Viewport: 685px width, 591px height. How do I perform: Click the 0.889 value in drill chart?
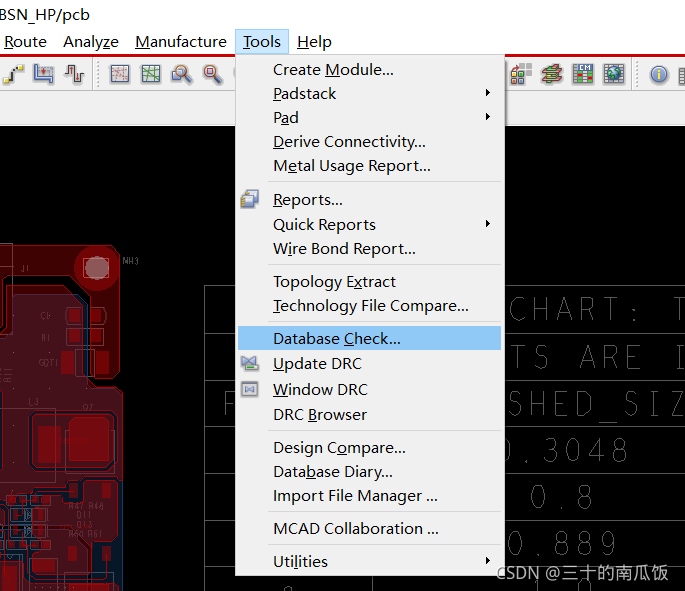pos(562,543)
